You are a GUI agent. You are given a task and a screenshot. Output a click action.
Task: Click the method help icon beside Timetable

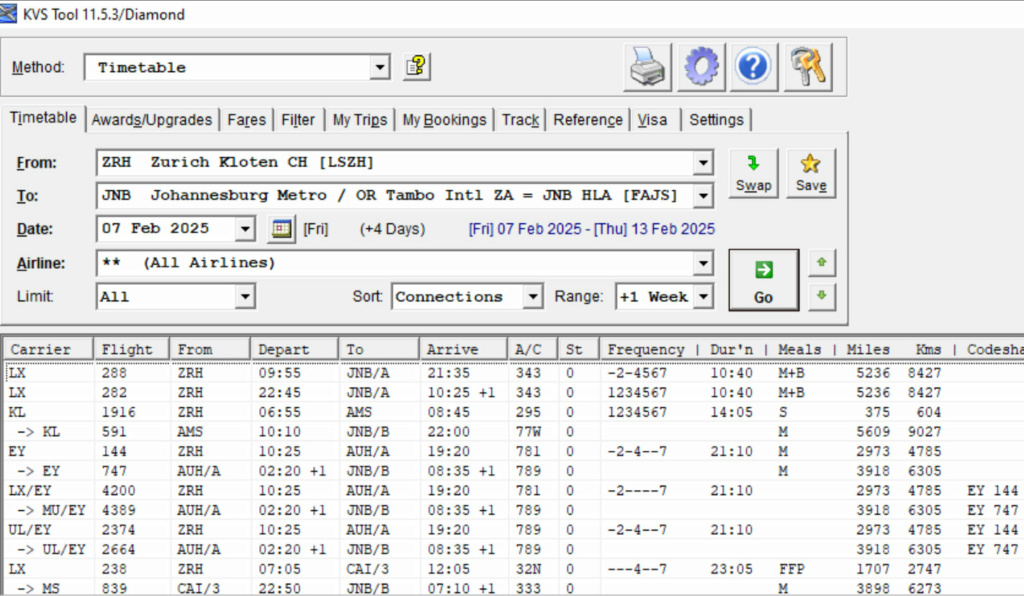point(417,67)
